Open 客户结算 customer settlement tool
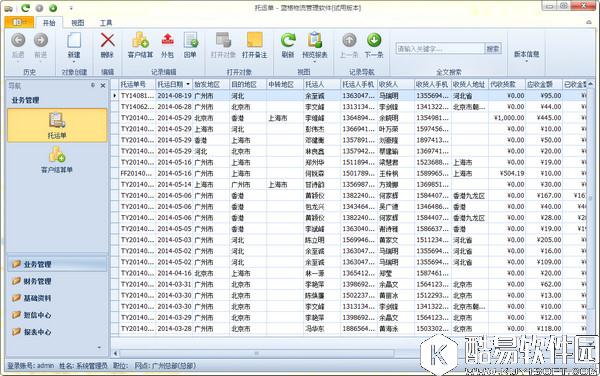 point(140,45)
